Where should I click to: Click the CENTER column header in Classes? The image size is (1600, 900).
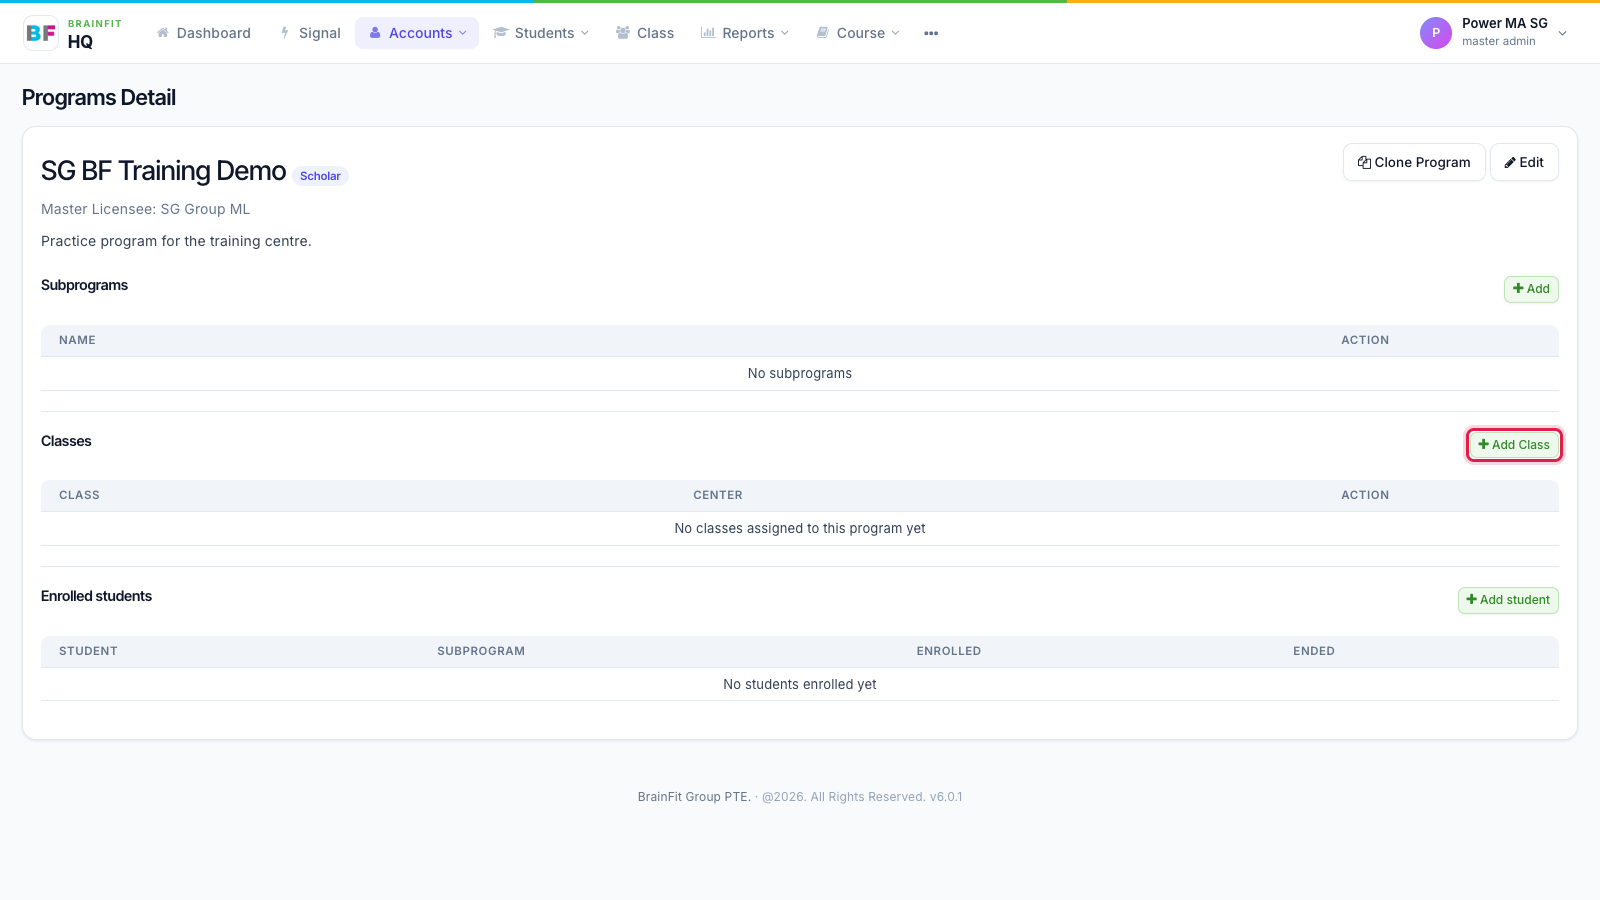(718, 495)
